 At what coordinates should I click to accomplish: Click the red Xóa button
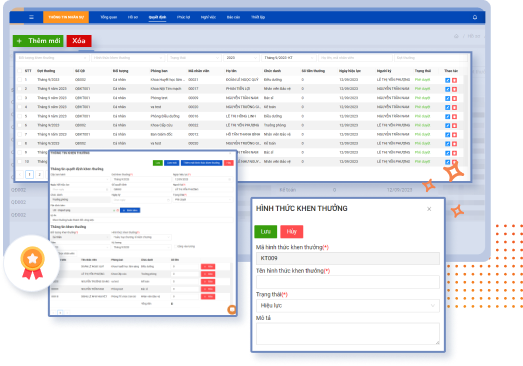pyautogui.click(x=79, y=41)
